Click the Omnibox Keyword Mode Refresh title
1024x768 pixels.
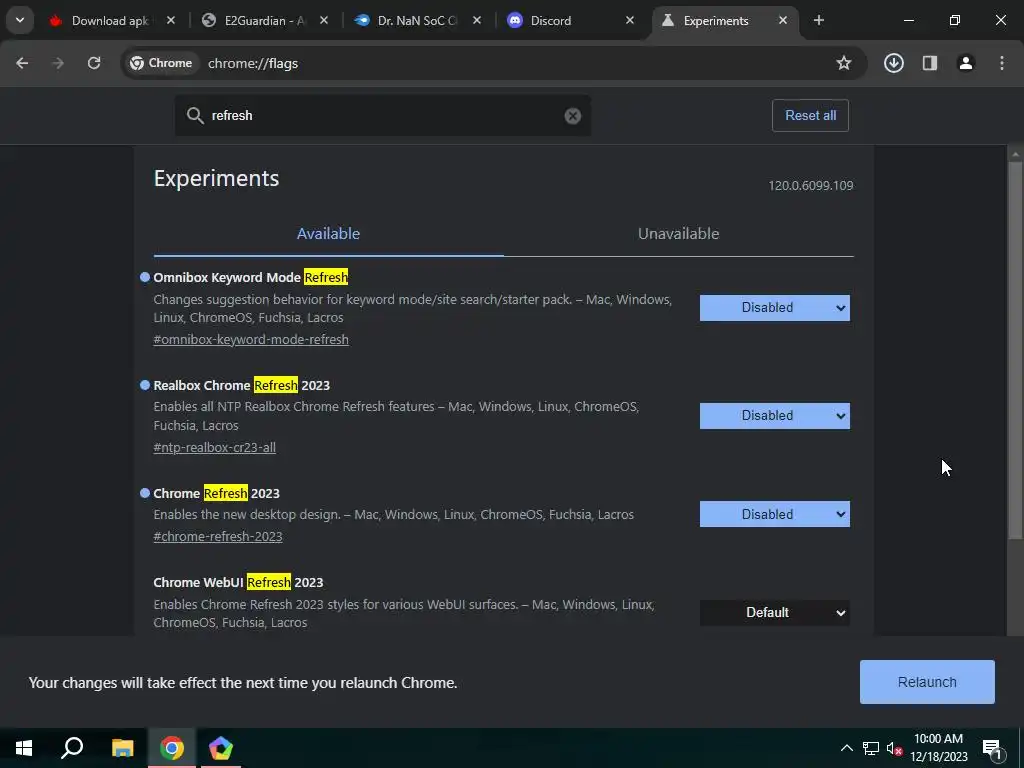point(251,278)
